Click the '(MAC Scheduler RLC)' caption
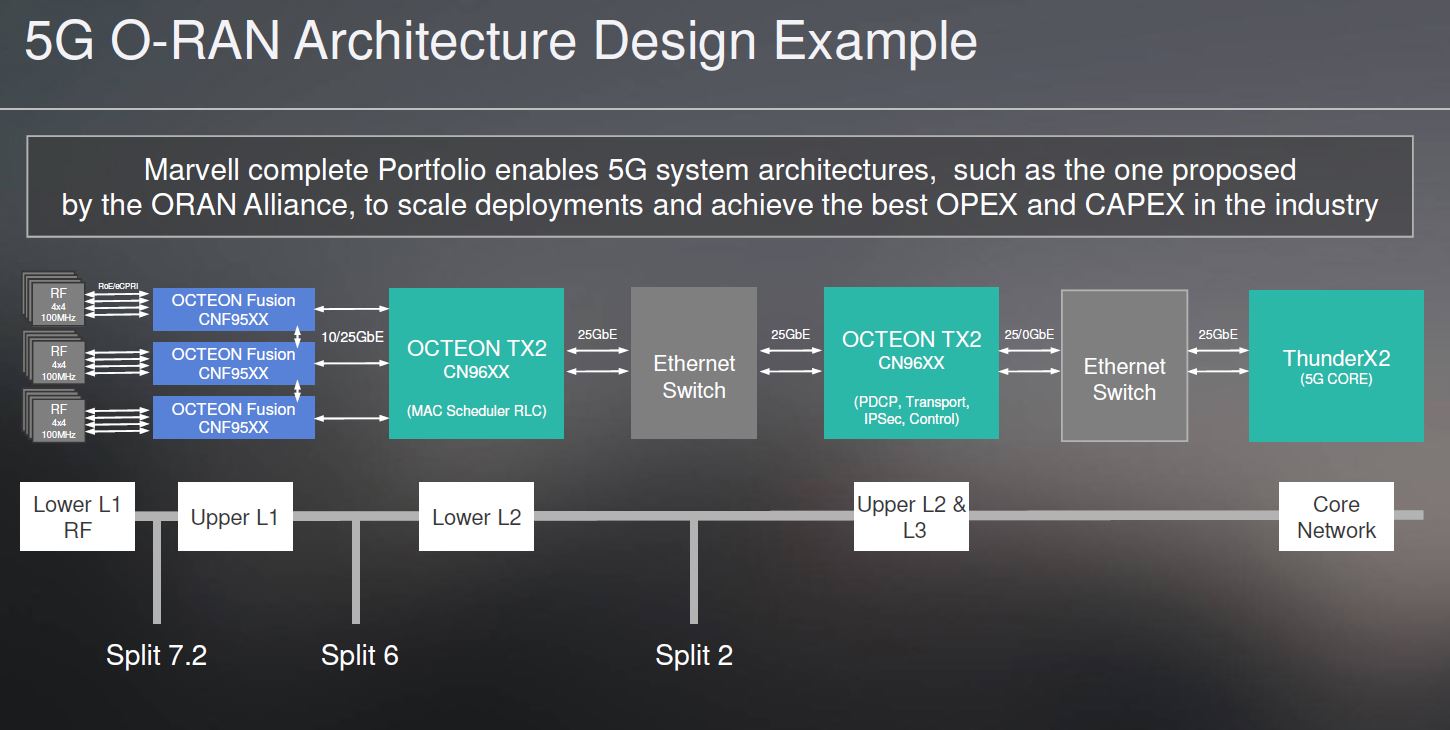This screenshot has height=730, width=1450. point(476,410)
